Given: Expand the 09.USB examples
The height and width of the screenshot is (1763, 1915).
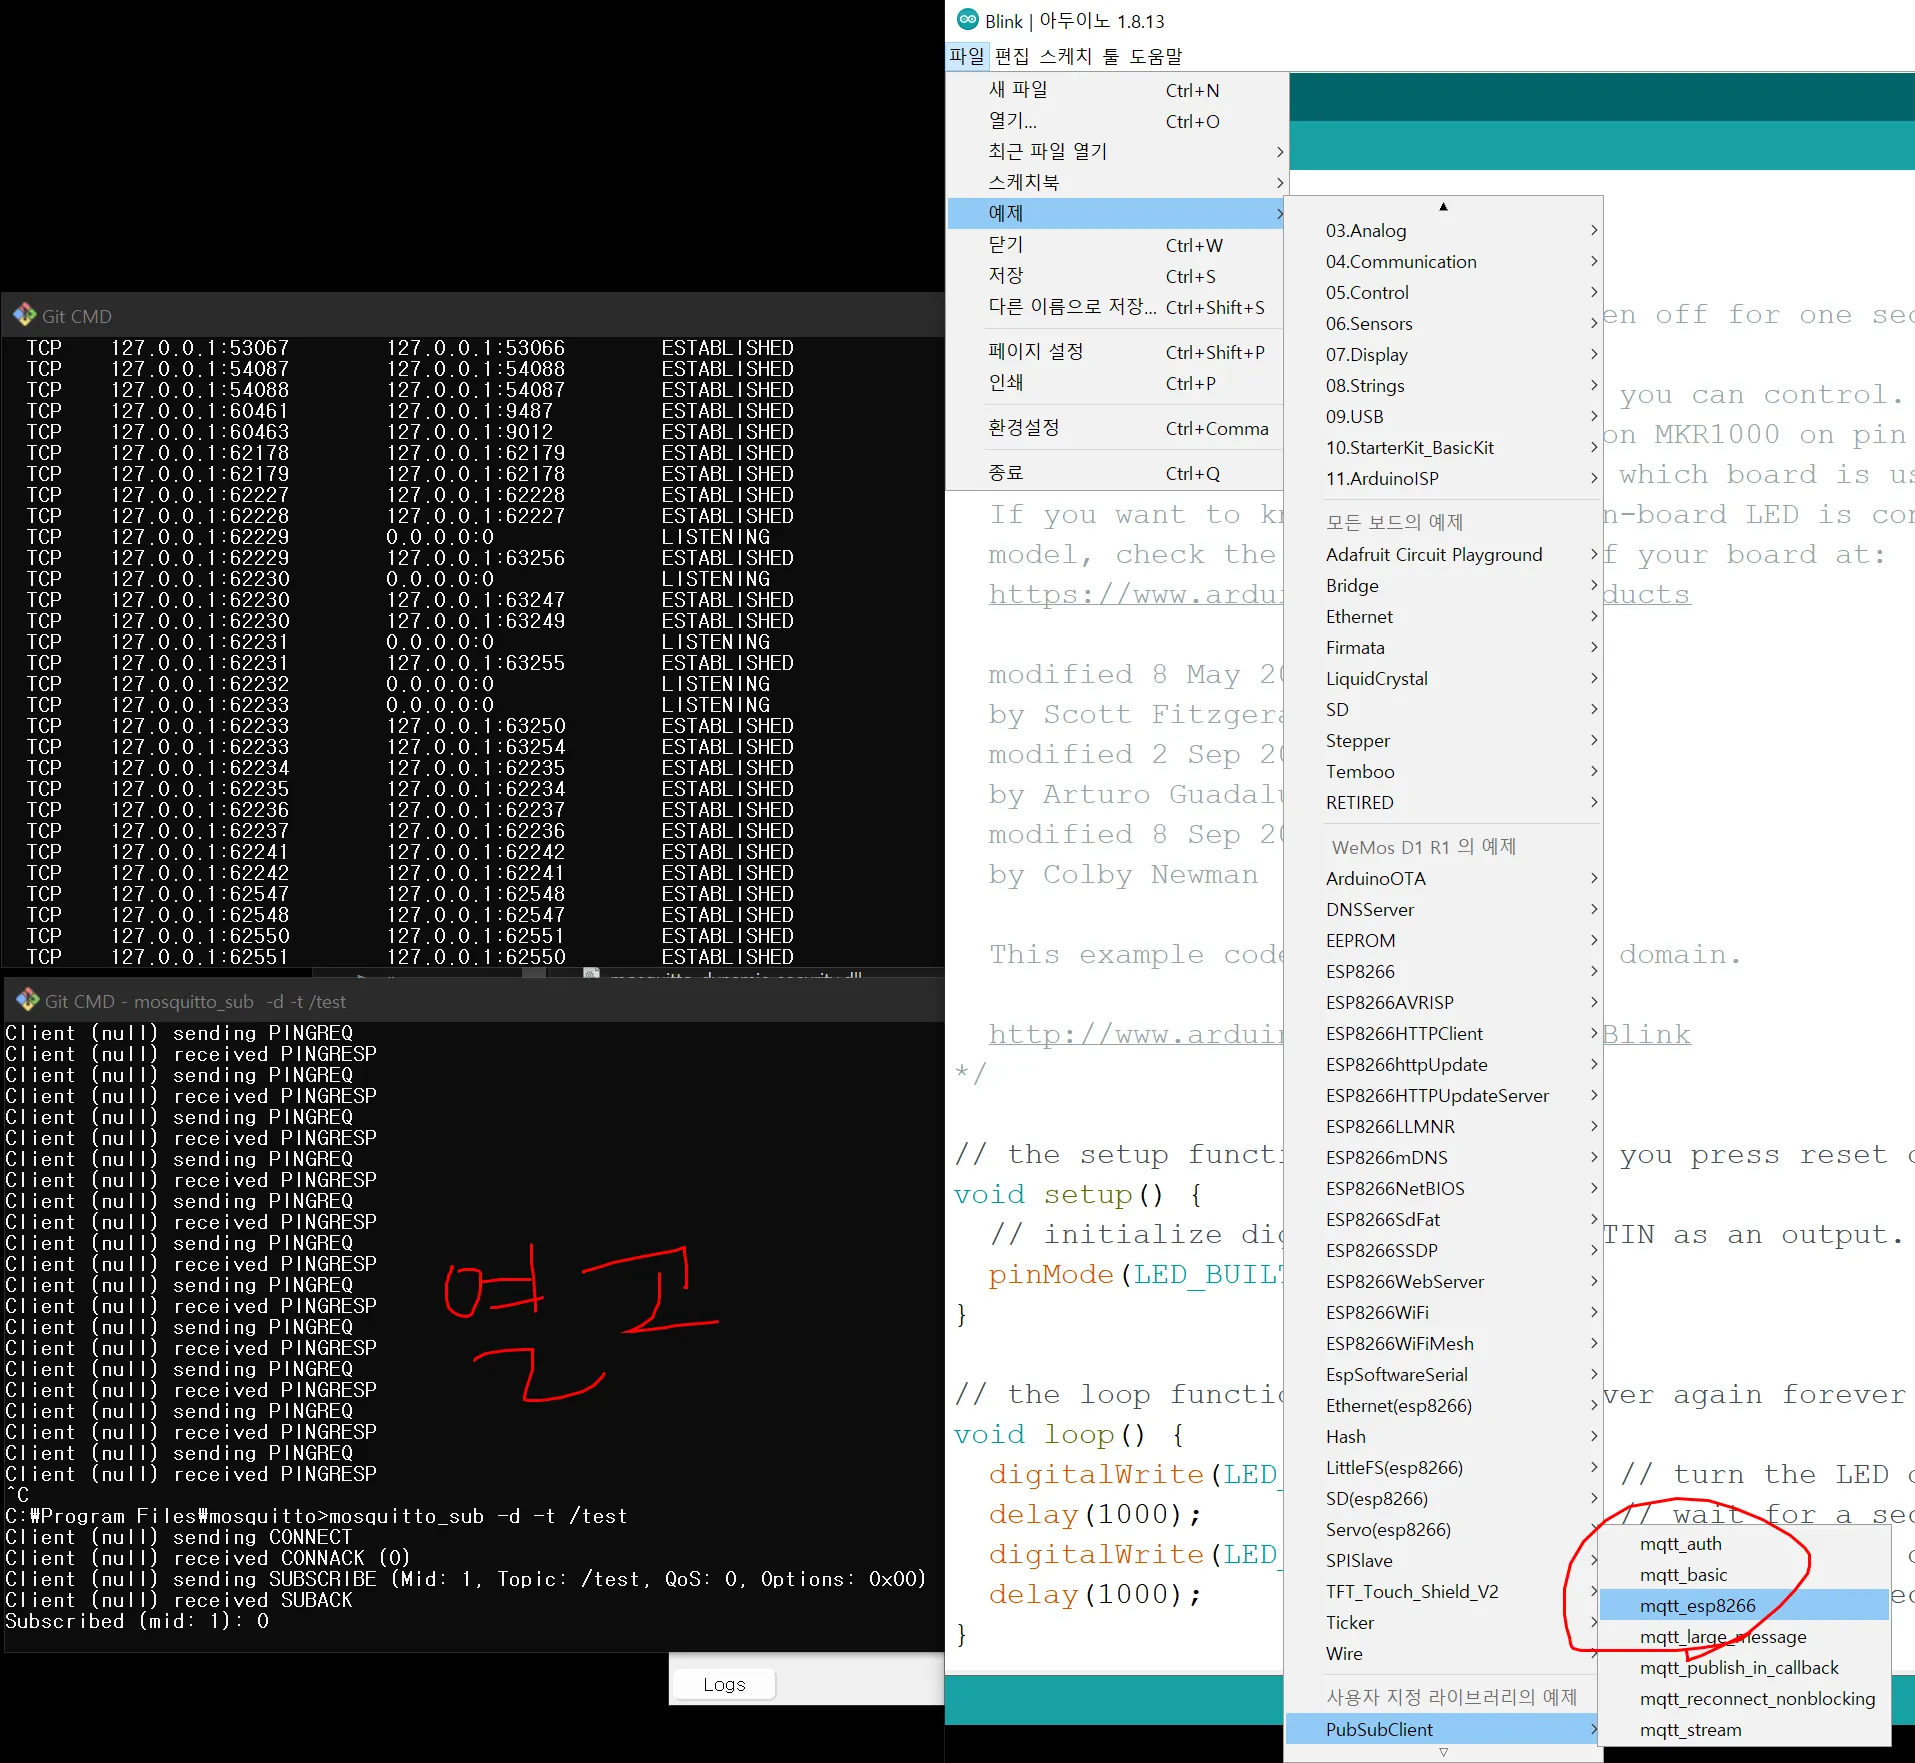Looking at the screenshot, I should [x=1443, y=417].
